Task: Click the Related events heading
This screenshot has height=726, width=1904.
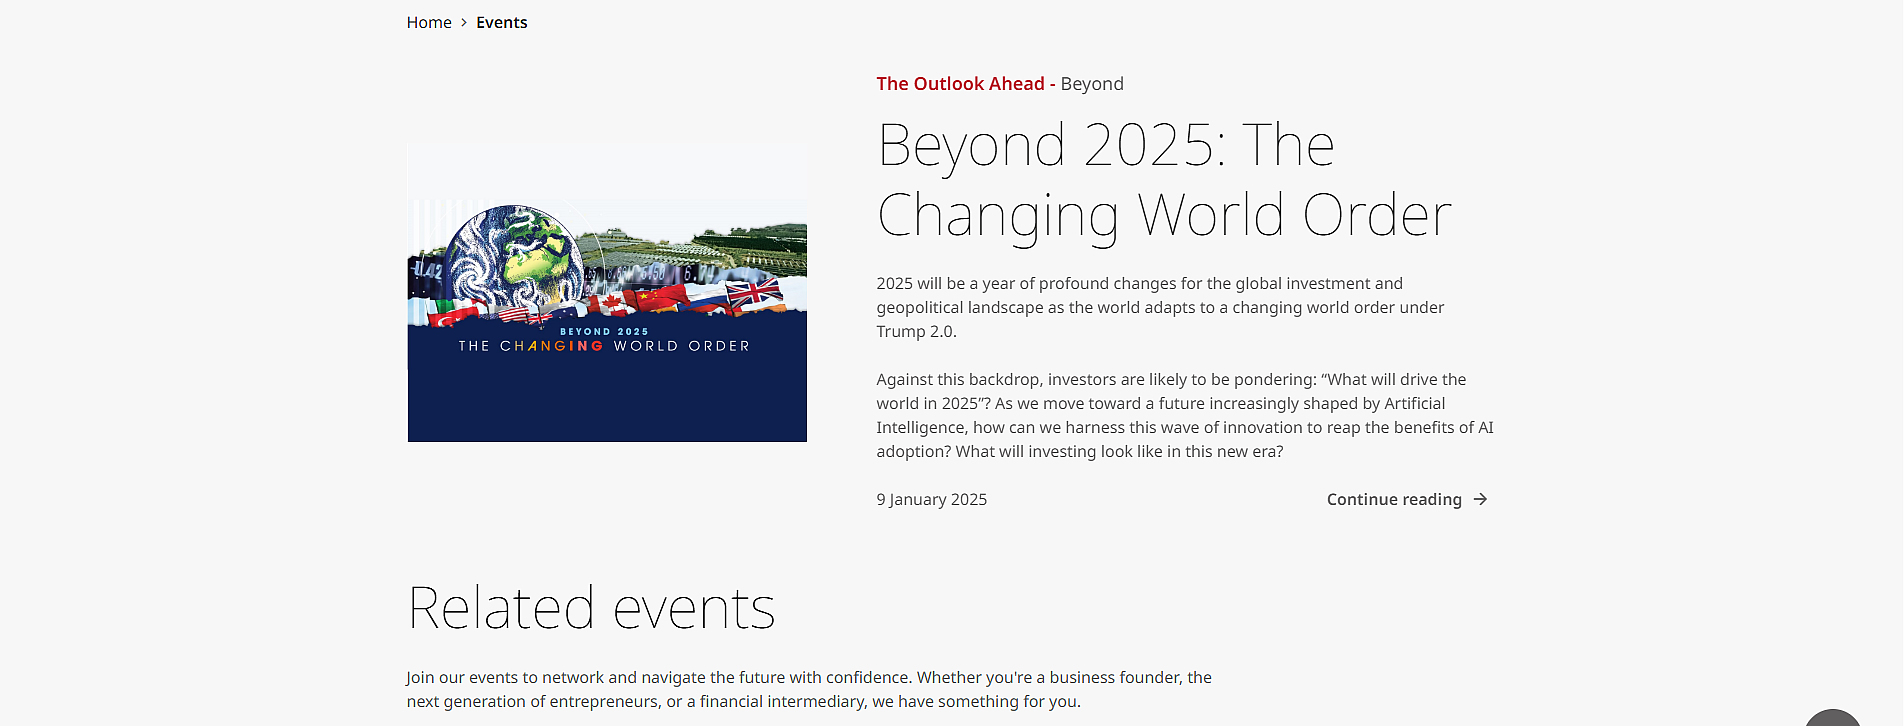Action: 591,608
